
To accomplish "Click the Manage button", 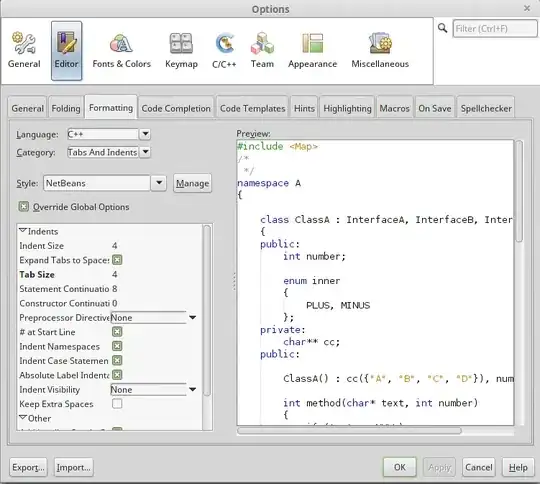I will (x=193, y=183).
